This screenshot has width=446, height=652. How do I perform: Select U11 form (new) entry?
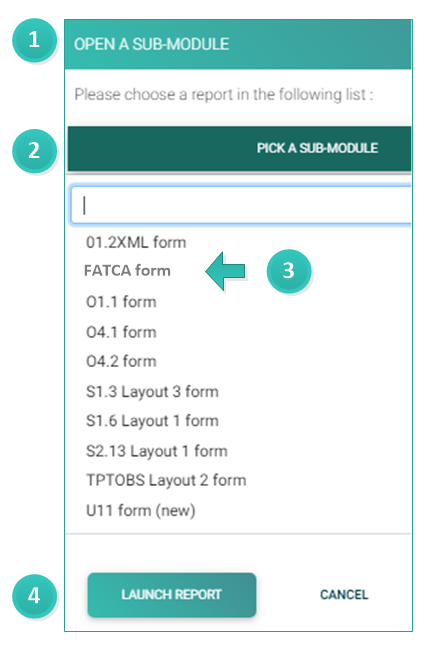pos(140,510)
